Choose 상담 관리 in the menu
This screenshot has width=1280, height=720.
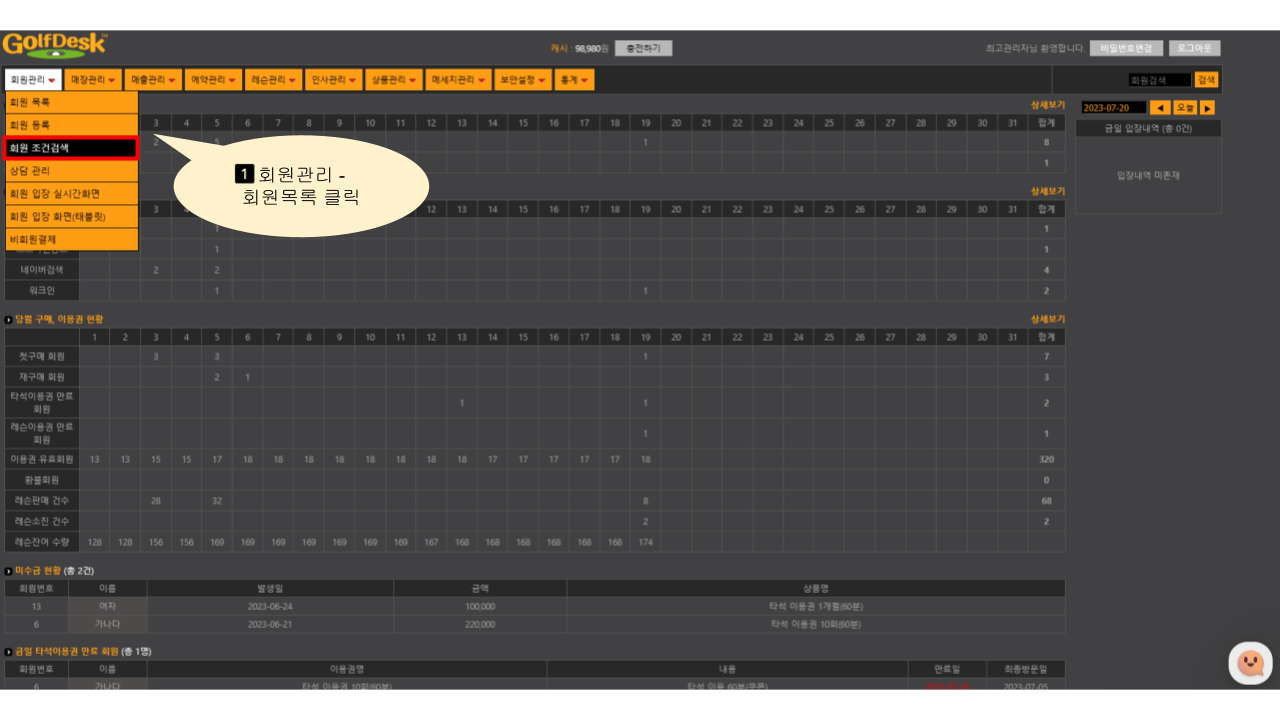click(71, 171)
